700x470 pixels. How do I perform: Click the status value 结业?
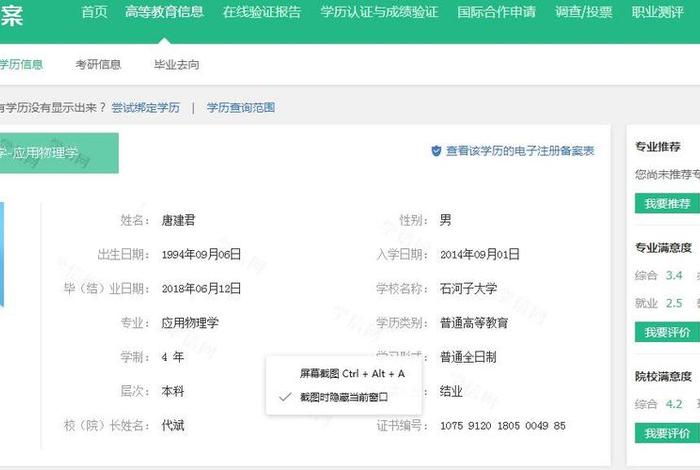(451, 391)
